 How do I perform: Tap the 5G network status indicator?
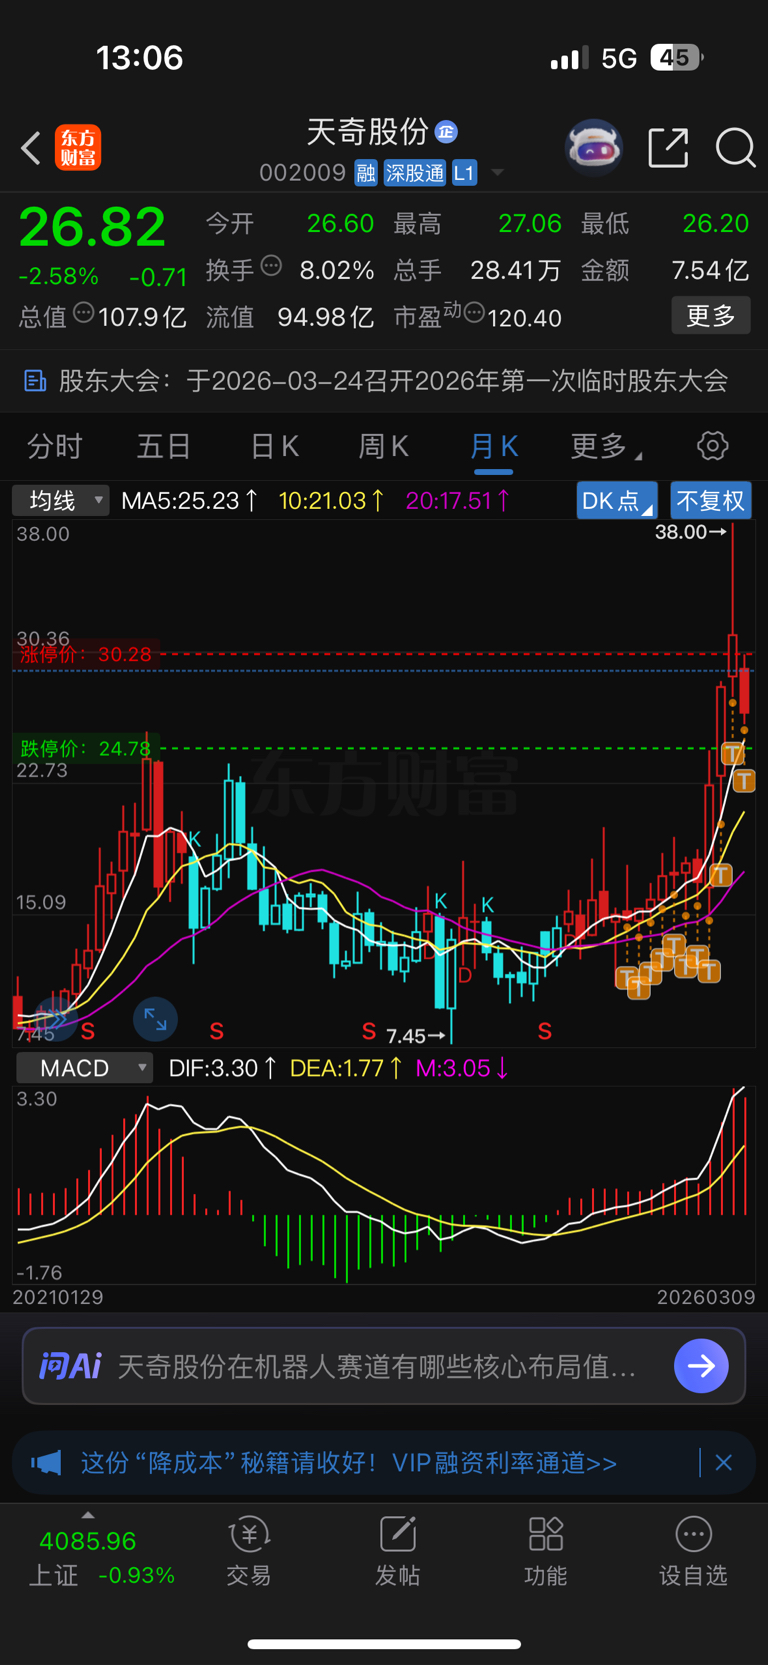click(619, 58)
